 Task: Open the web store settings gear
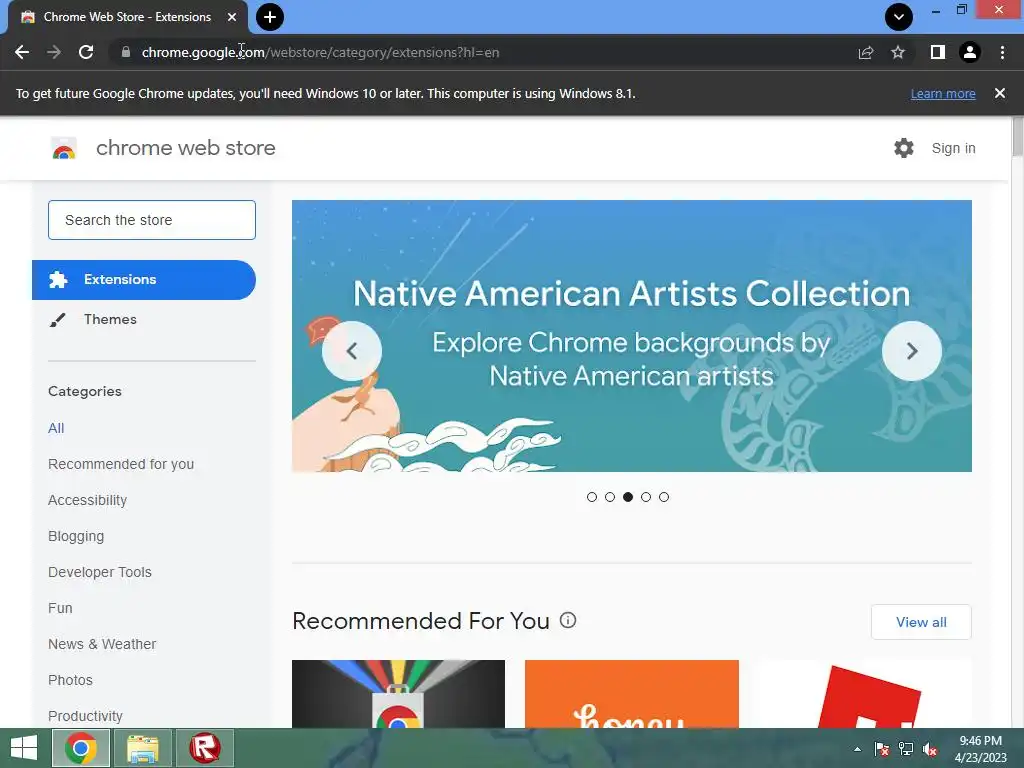click(x=904, y=148)
